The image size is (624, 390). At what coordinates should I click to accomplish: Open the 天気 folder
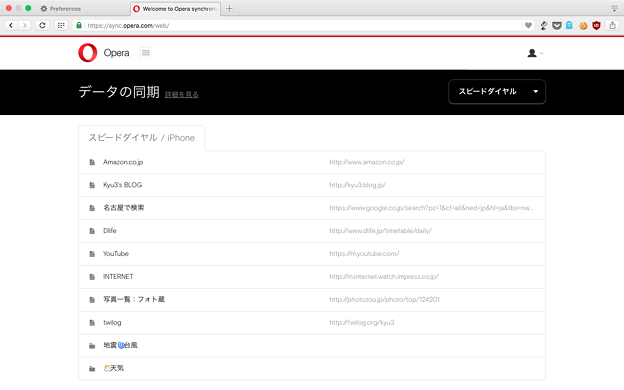pos(113,368)
